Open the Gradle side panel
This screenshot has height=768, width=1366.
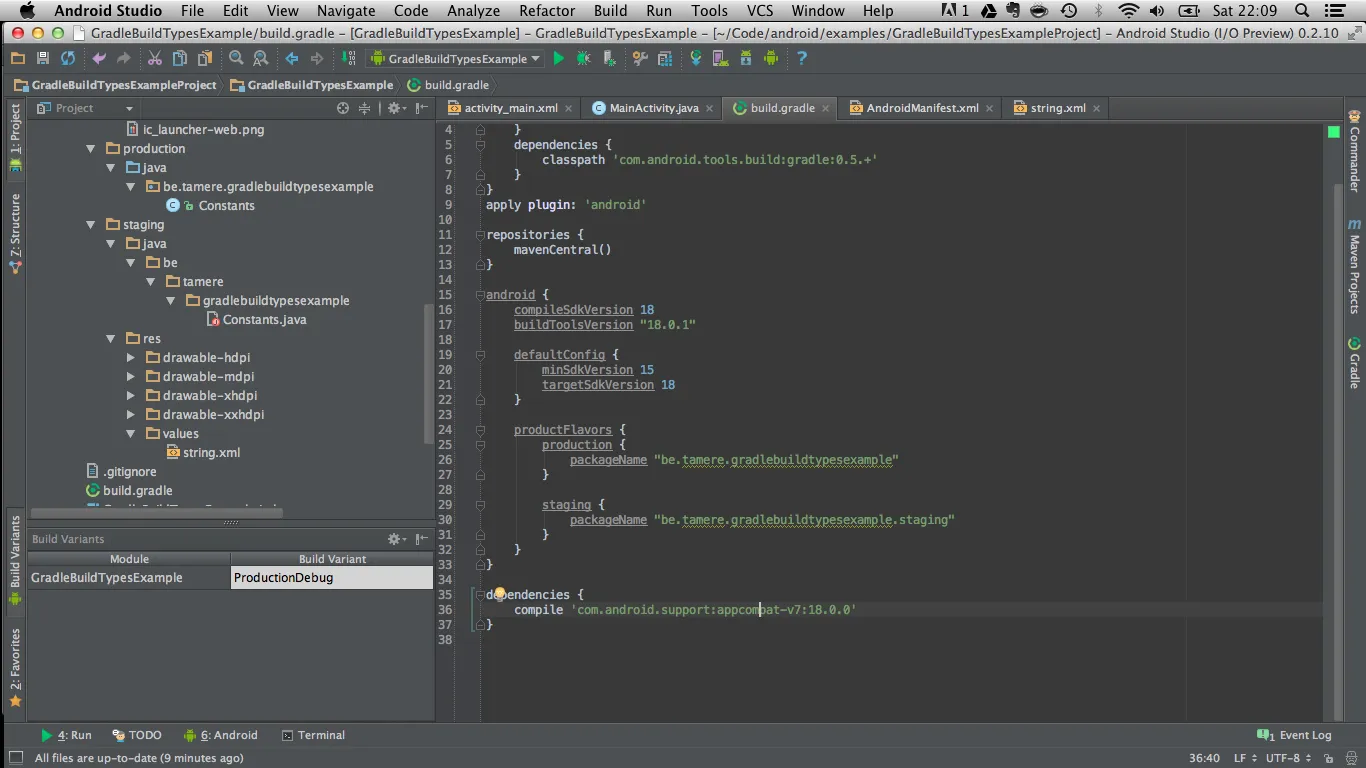coord(1355,363)
